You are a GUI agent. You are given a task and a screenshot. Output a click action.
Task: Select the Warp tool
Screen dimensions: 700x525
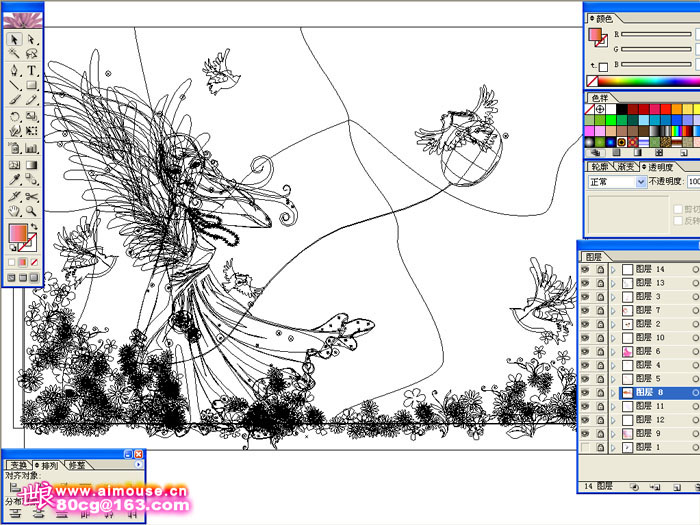coord(14,131)
